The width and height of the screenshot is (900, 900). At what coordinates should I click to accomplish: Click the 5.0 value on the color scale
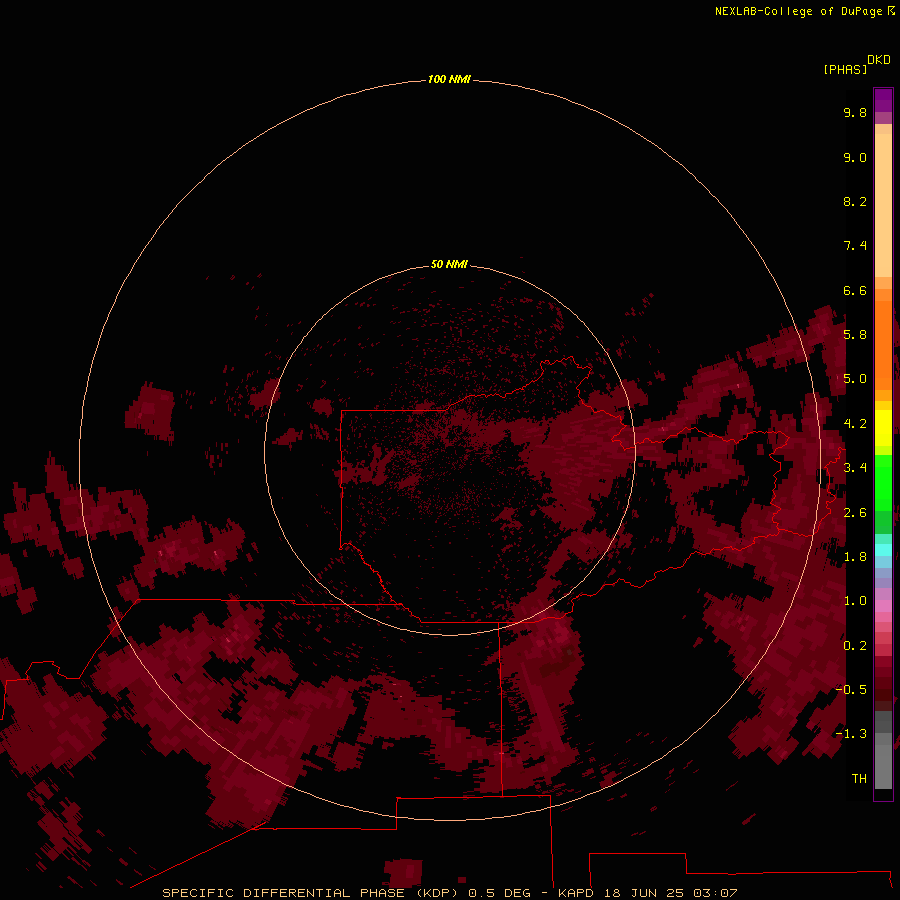[x=855, y=379]
